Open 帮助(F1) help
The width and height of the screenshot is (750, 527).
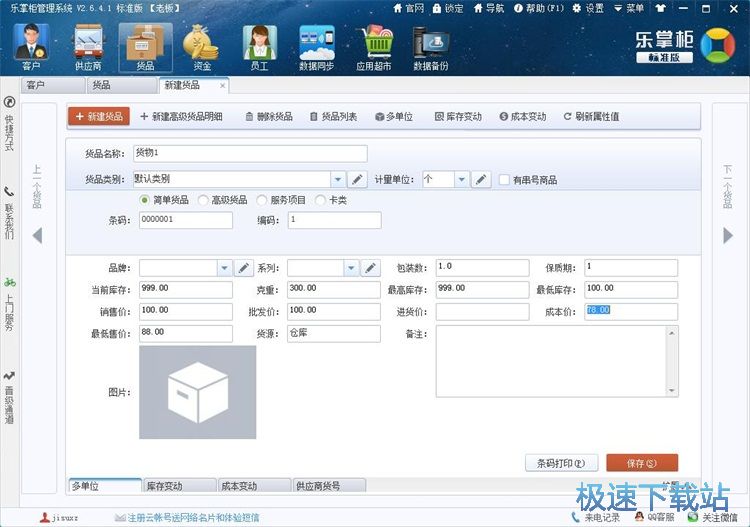click(539, 9)
